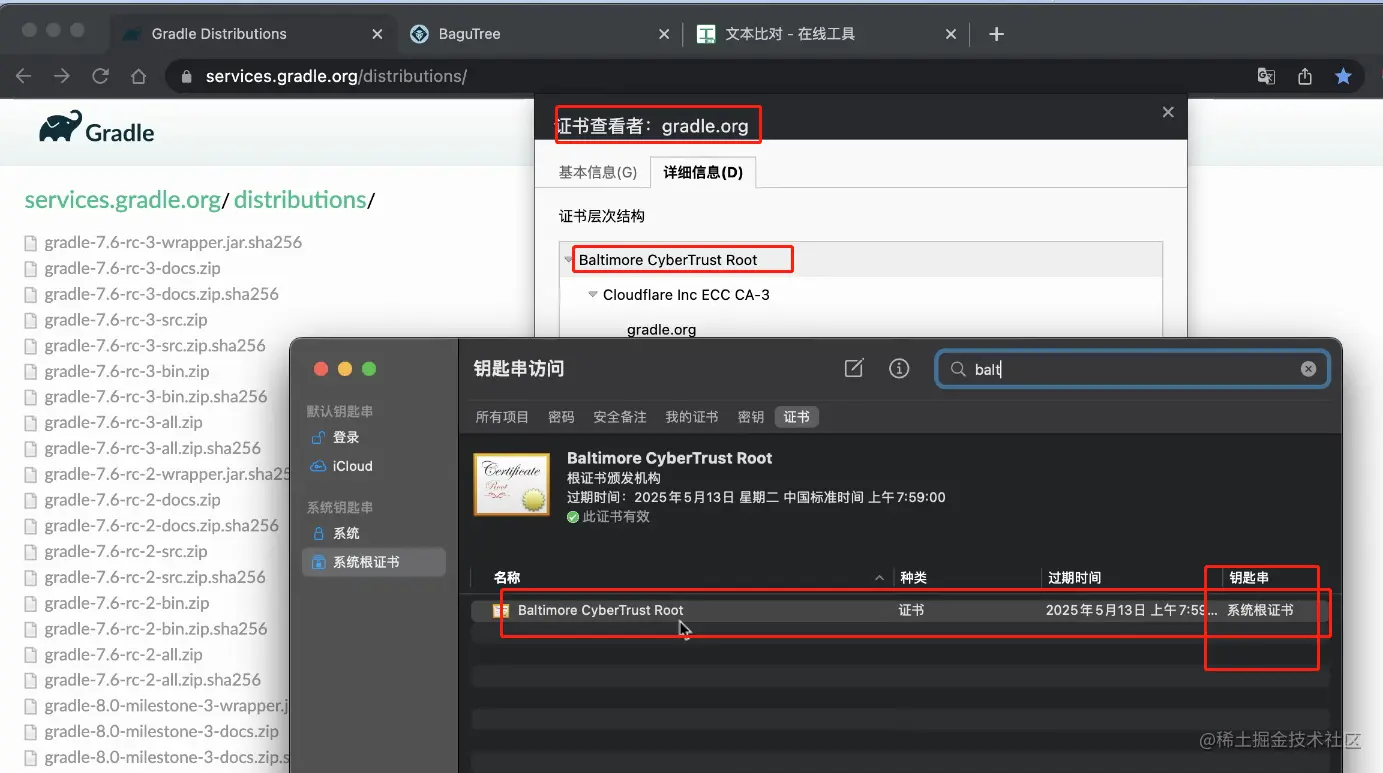Download gradle-7.6-rc-2-src.zip
The height and width of the screenshot is (773, 1383).
(126, 551)
